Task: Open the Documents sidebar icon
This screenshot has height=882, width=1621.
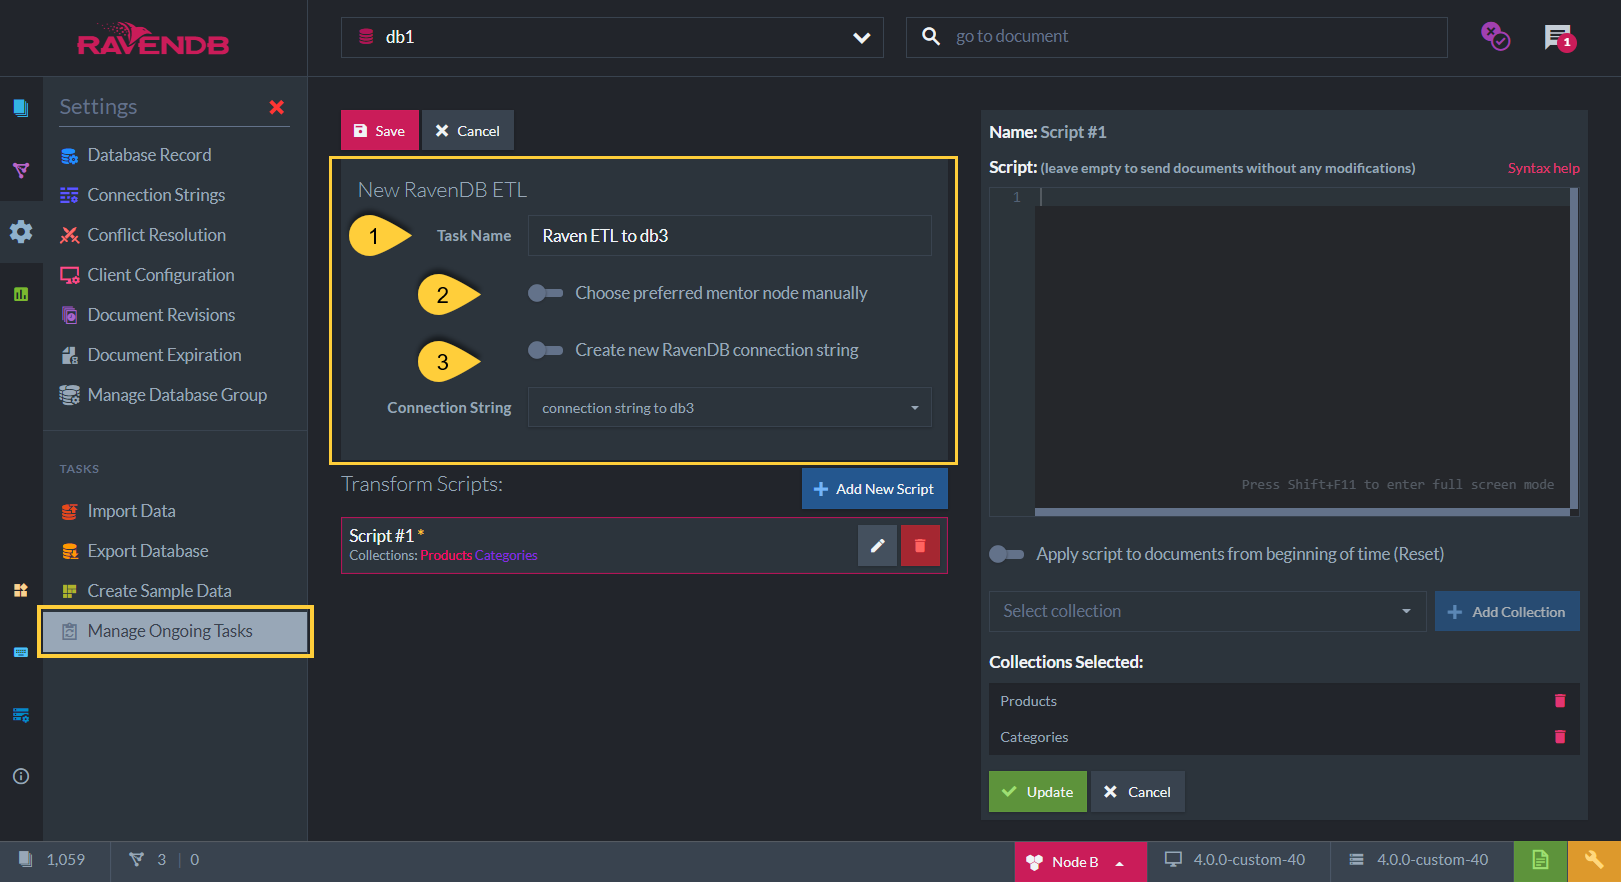Action: coord(21,108)
